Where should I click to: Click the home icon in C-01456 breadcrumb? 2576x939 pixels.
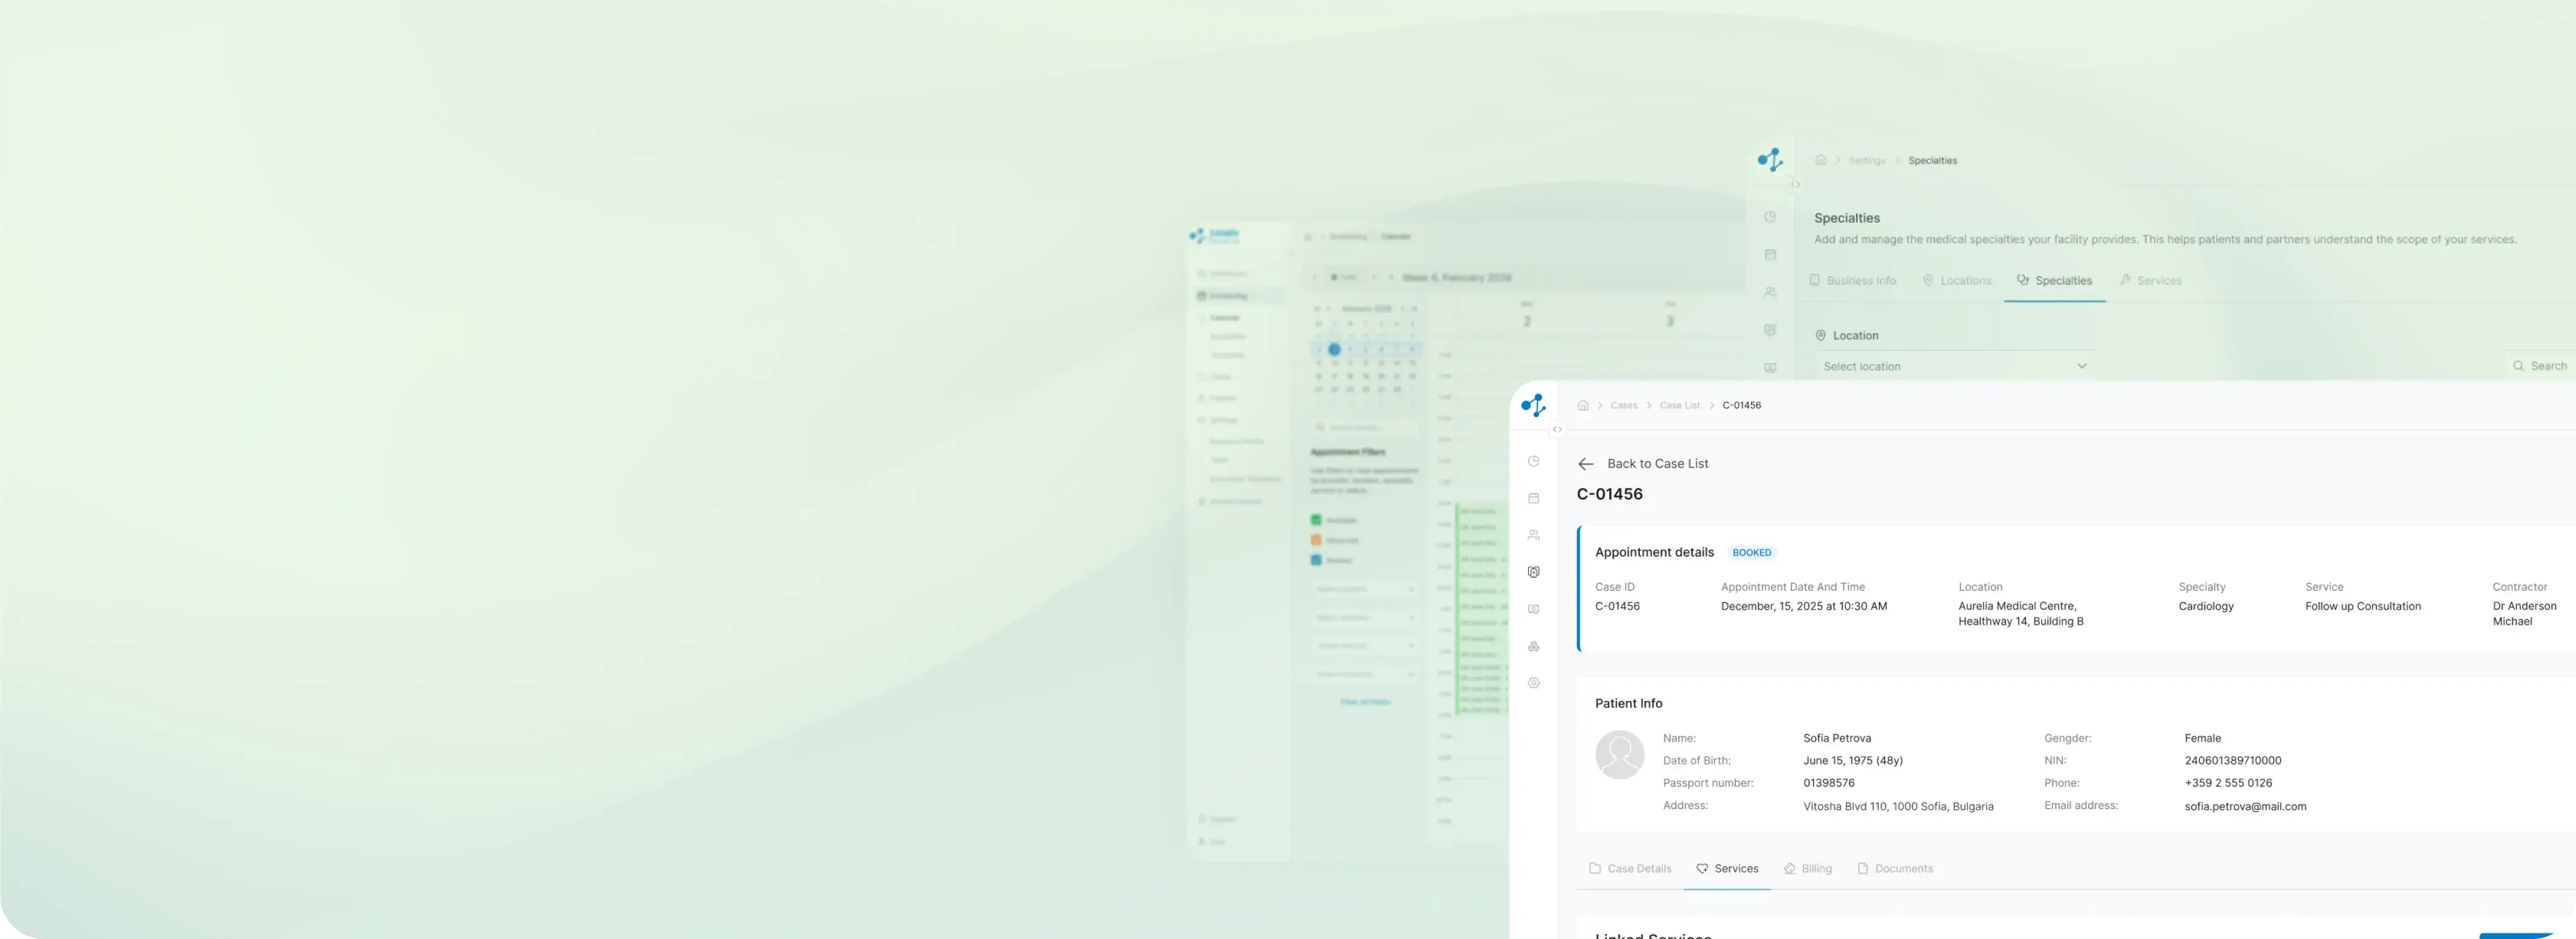coord(1583,405)
